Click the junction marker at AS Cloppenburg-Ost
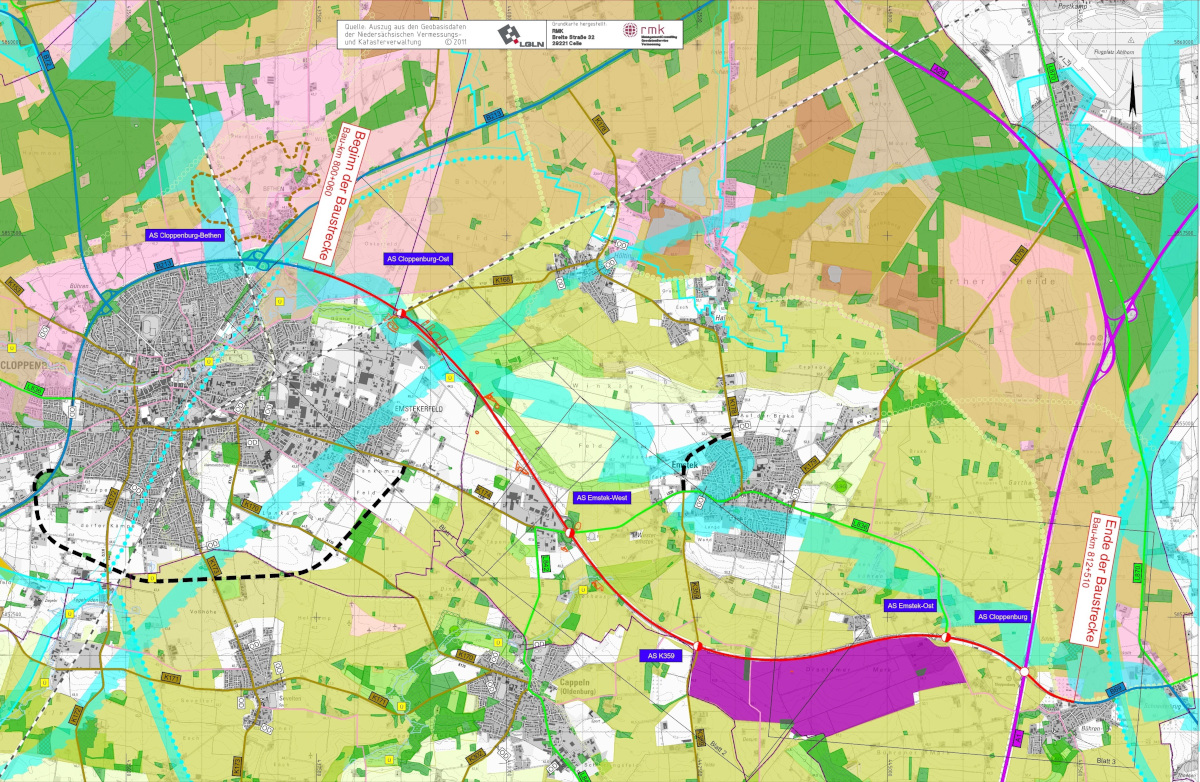Screen dimensions: 1200x782 pos(401,314)
